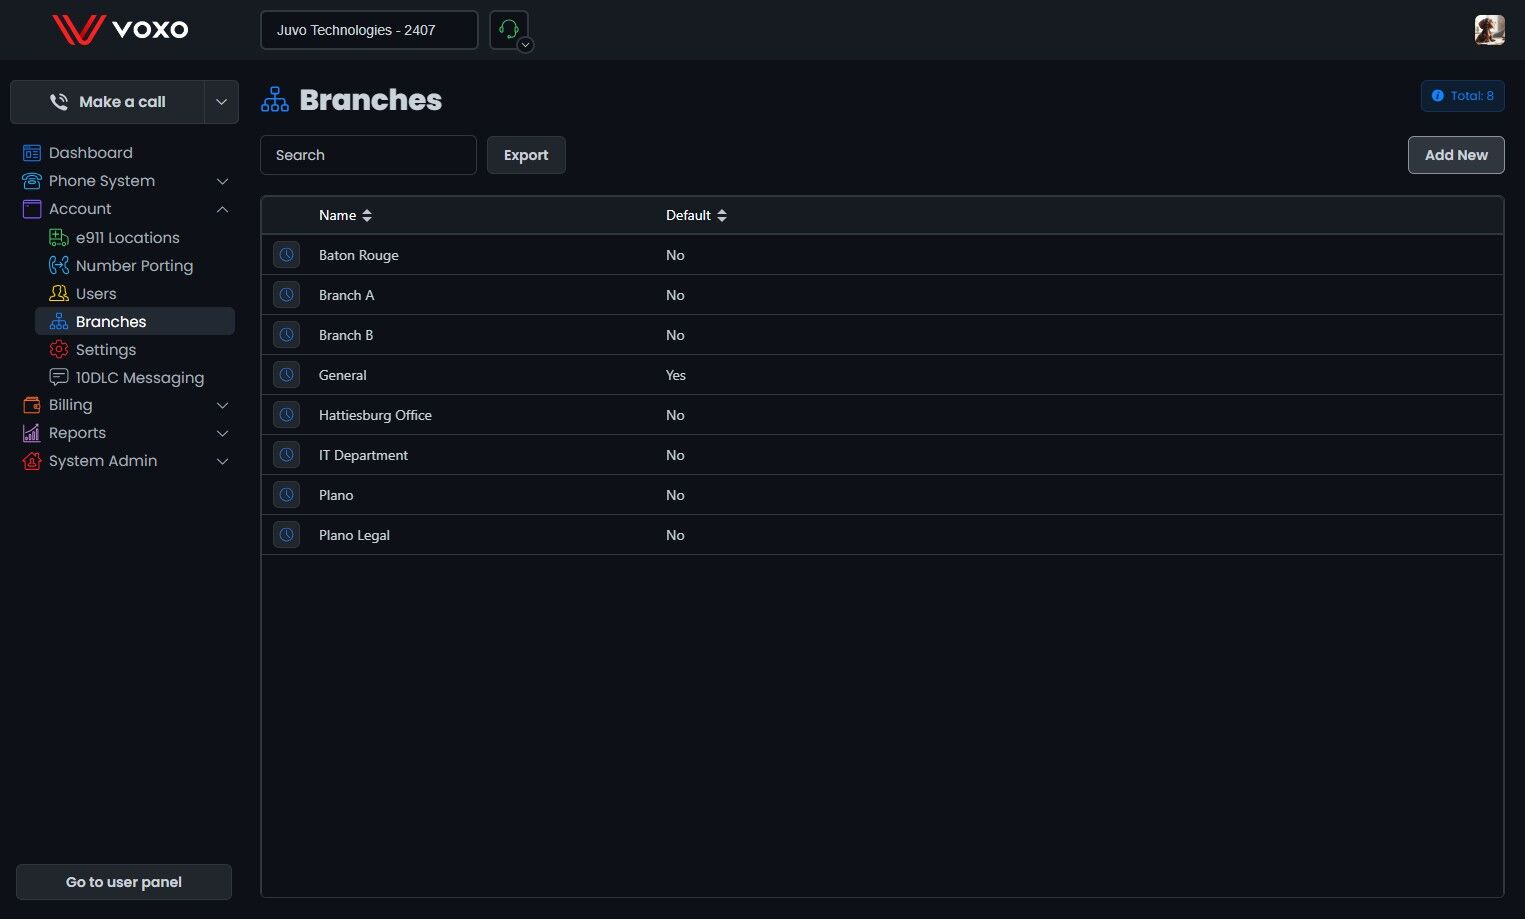Click the phone icon on Make a call

[x=59, y=102]
